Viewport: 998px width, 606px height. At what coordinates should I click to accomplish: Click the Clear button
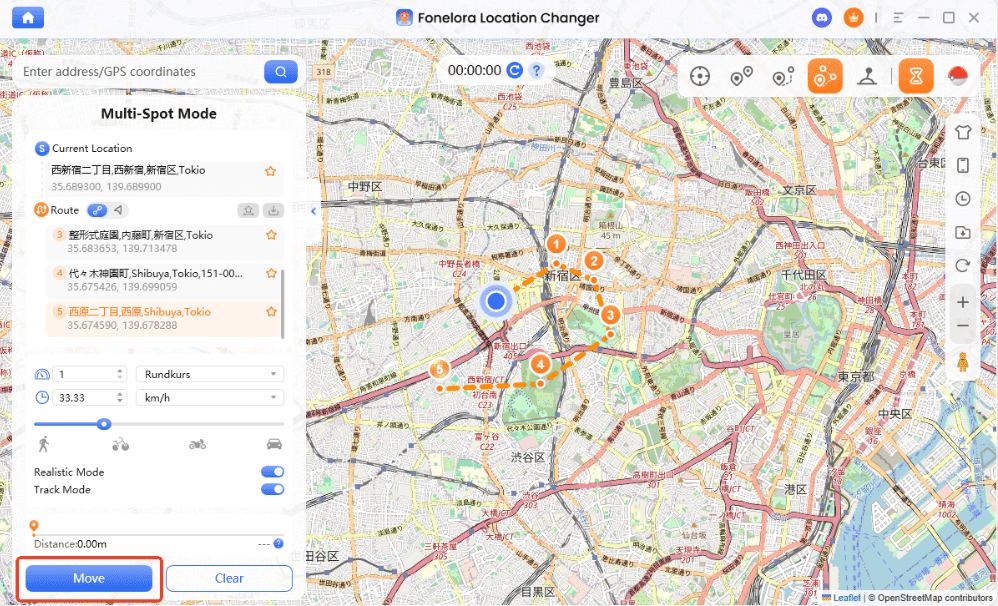pyautogui.click(x=229, y=579)
